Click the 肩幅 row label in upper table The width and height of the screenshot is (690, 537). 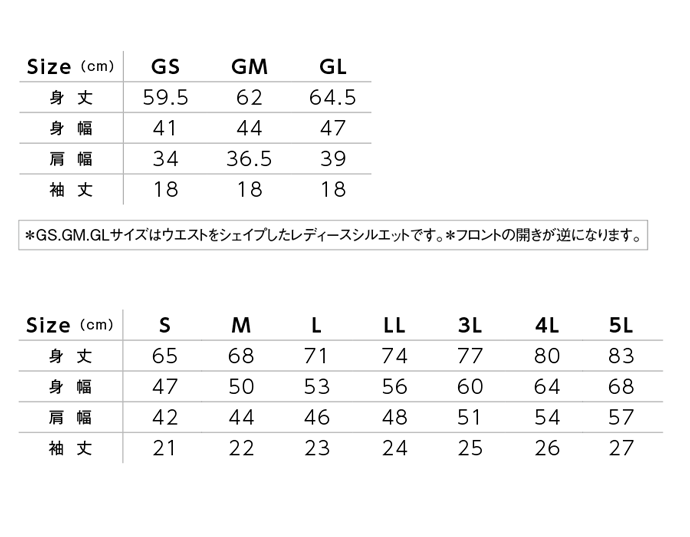coord(71,159)
